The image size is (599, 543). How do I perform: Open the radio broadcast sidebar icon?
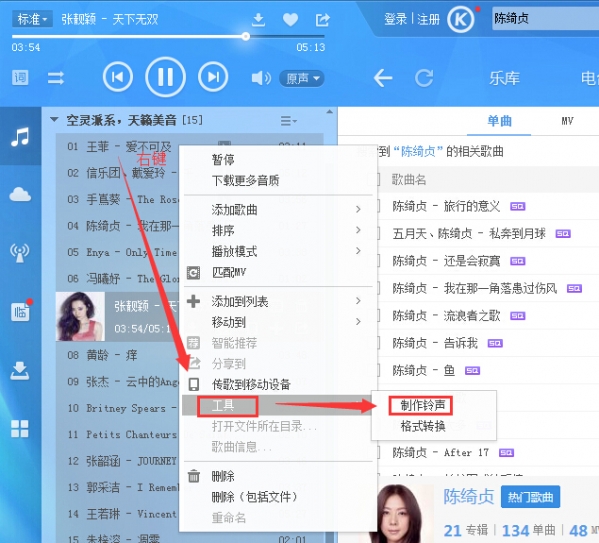pos(20,253)
